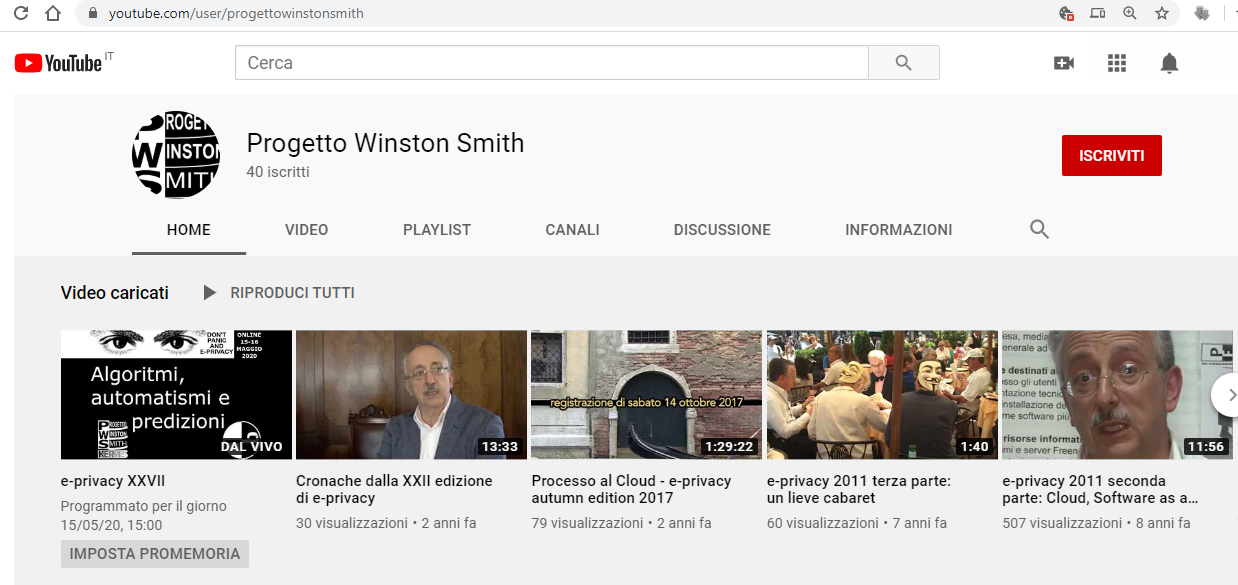
Task: Click the Progetto Winston Smith channel avatar
Action: point(176,154)
